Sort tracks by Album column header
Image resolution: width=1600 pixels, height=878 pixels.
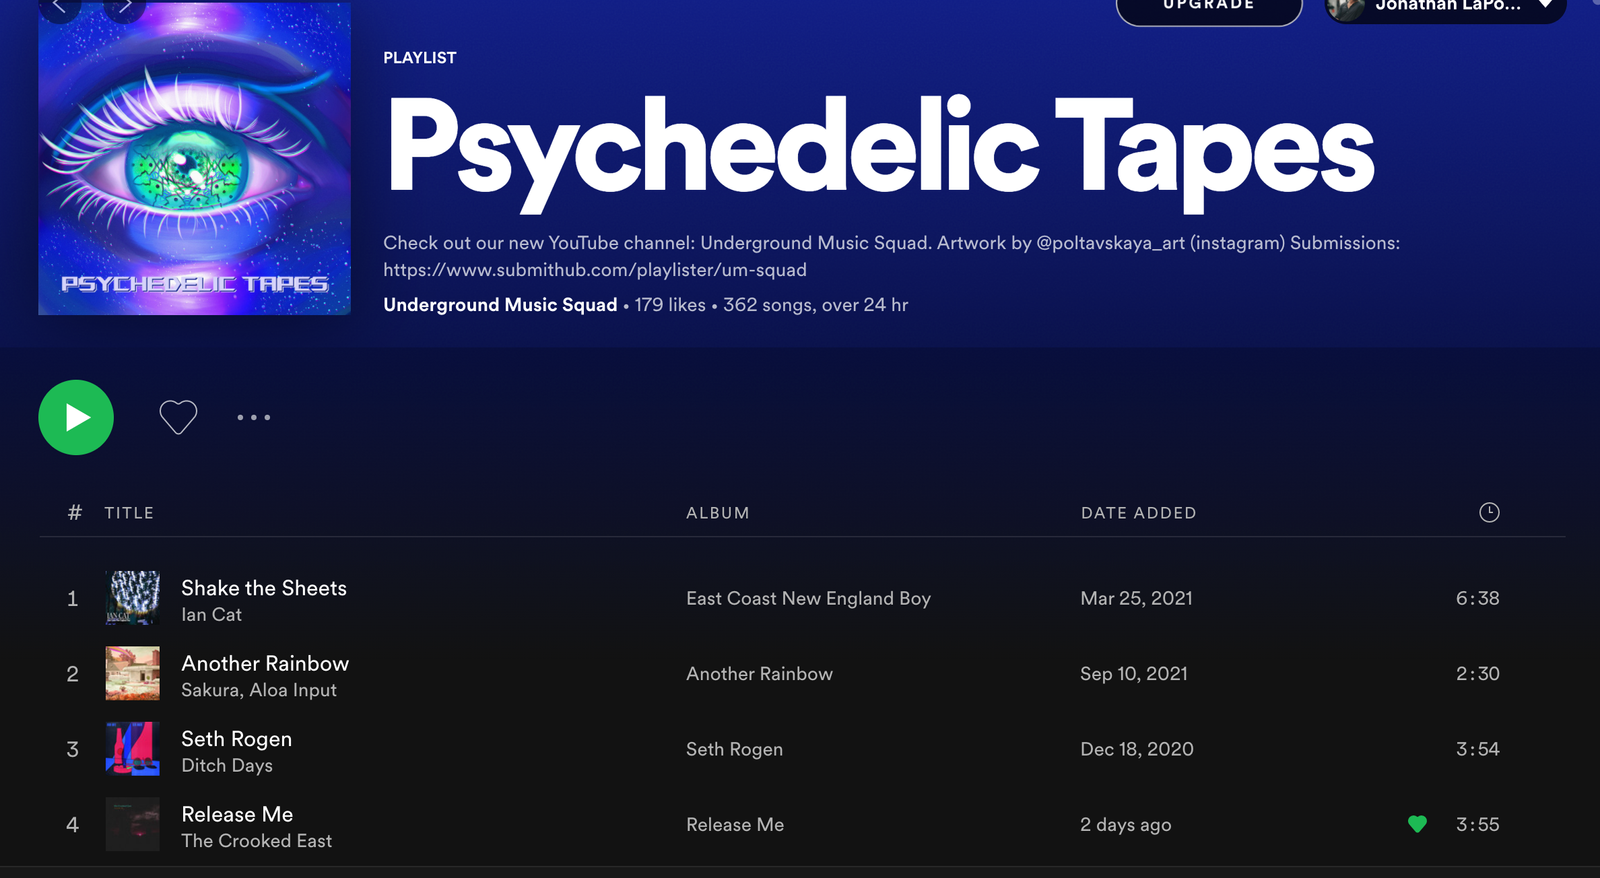tap(717, 513)
